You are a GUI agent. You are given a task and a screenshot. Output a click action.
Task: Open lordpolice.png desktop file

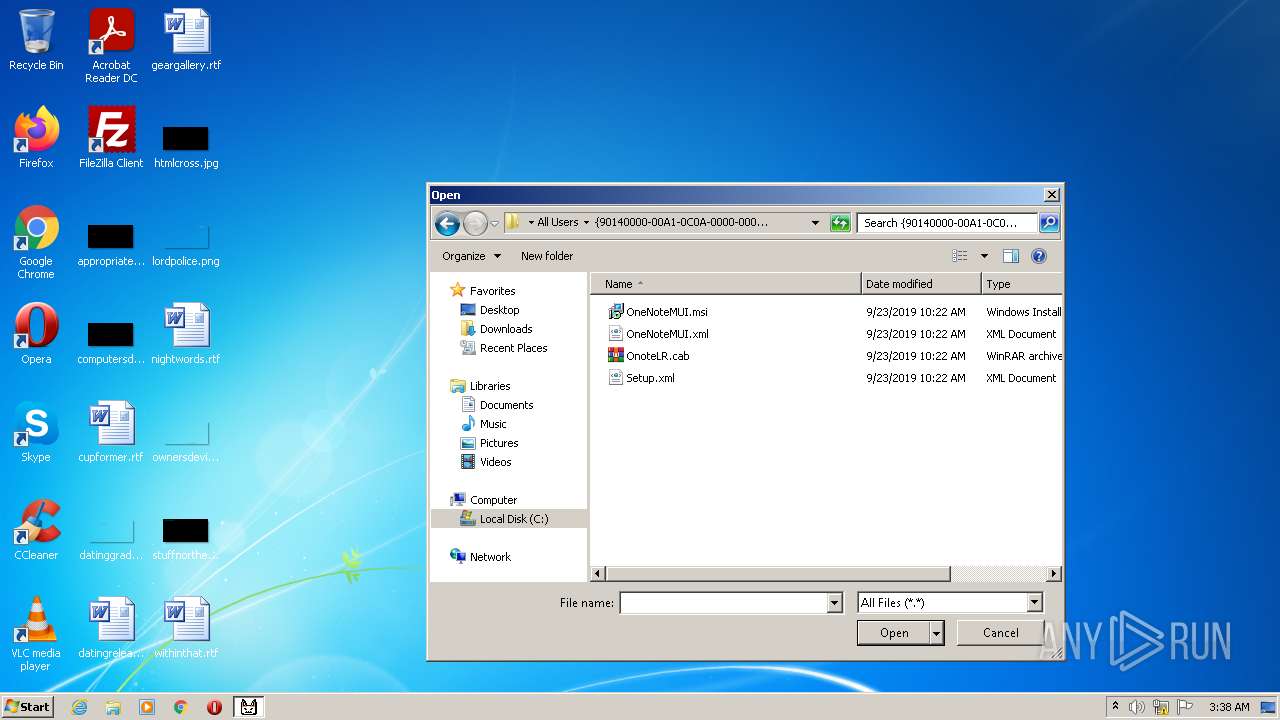coord(186,245)
